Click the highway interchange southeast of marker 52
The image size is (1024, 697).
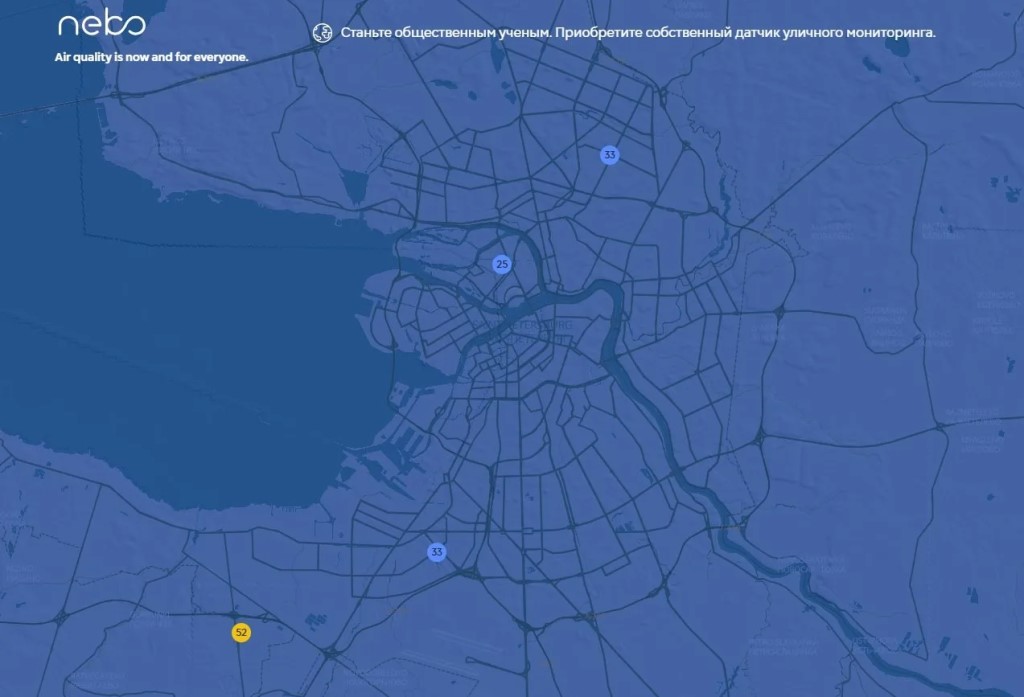point(330,651)
